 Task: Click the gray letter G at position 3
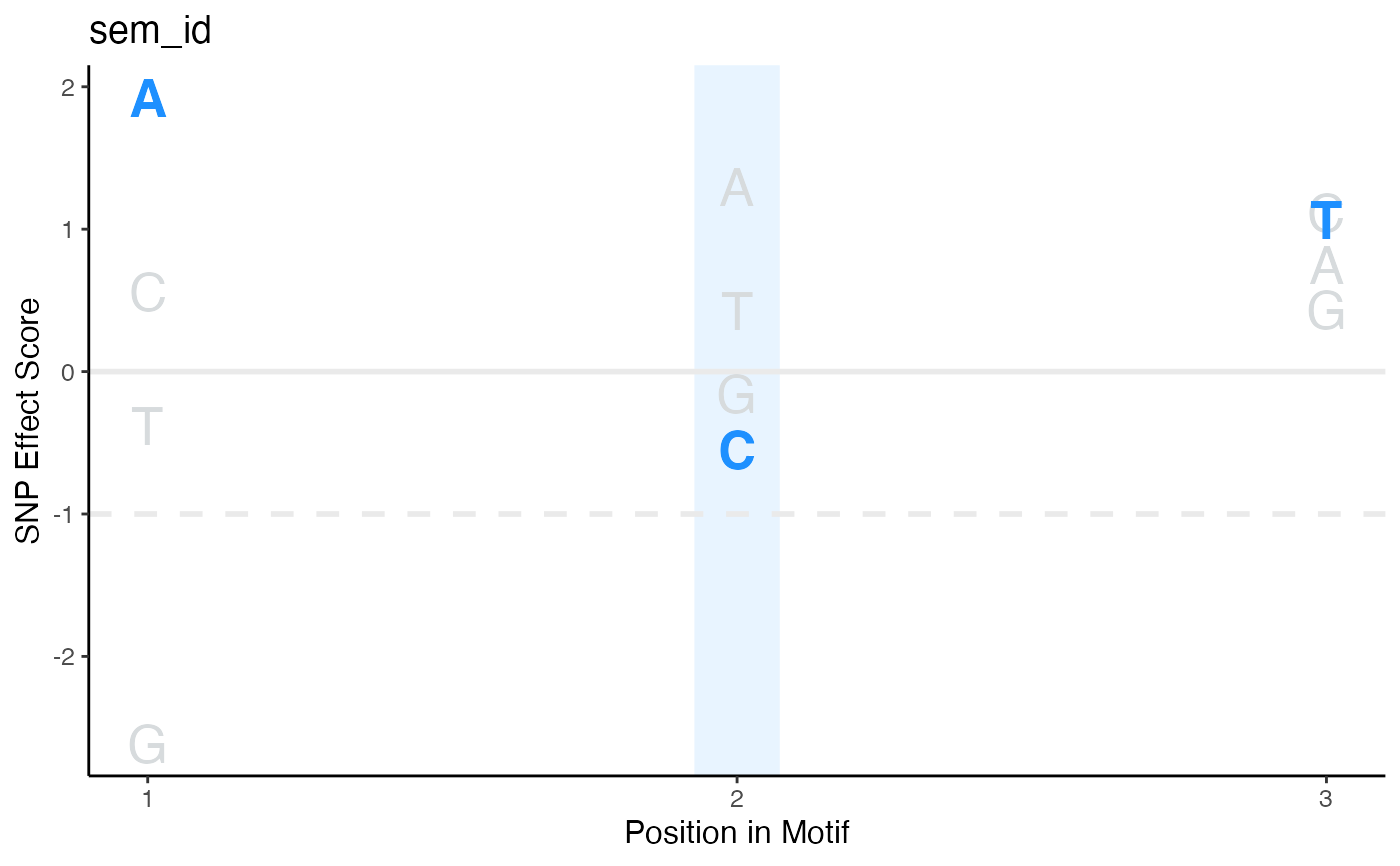click(x=1326, y=311)
